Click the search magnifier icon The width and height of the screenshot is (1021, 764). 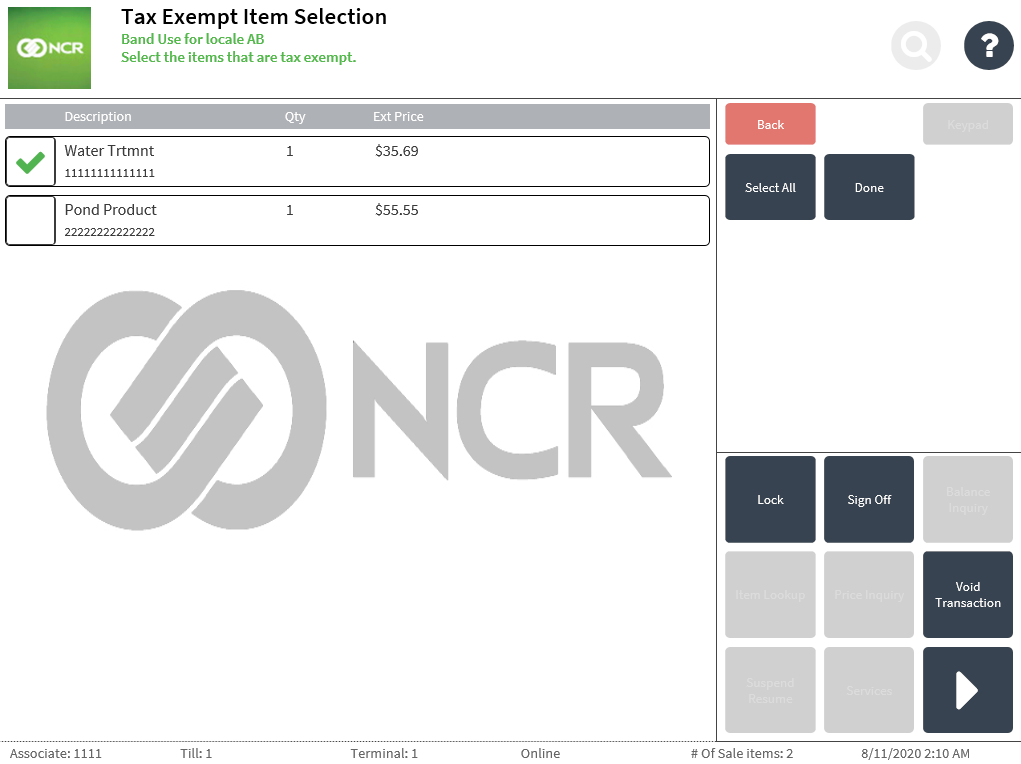916,46
